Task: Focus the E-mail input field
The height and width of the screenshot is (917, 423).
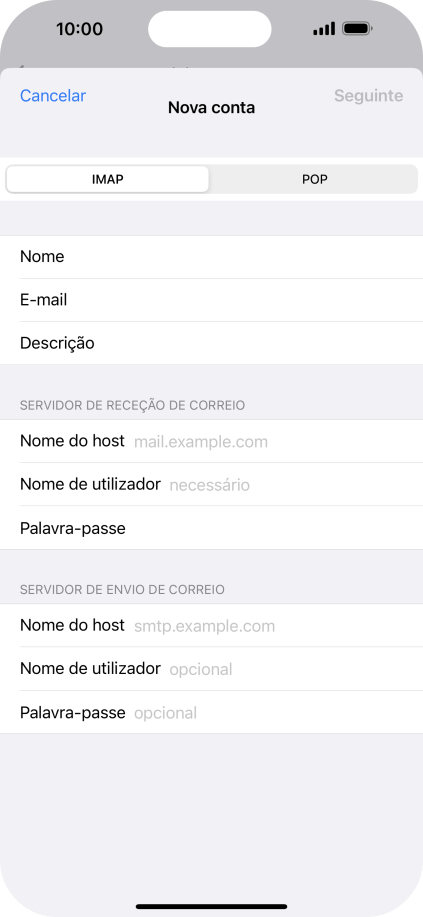Action: pos(211,300)
